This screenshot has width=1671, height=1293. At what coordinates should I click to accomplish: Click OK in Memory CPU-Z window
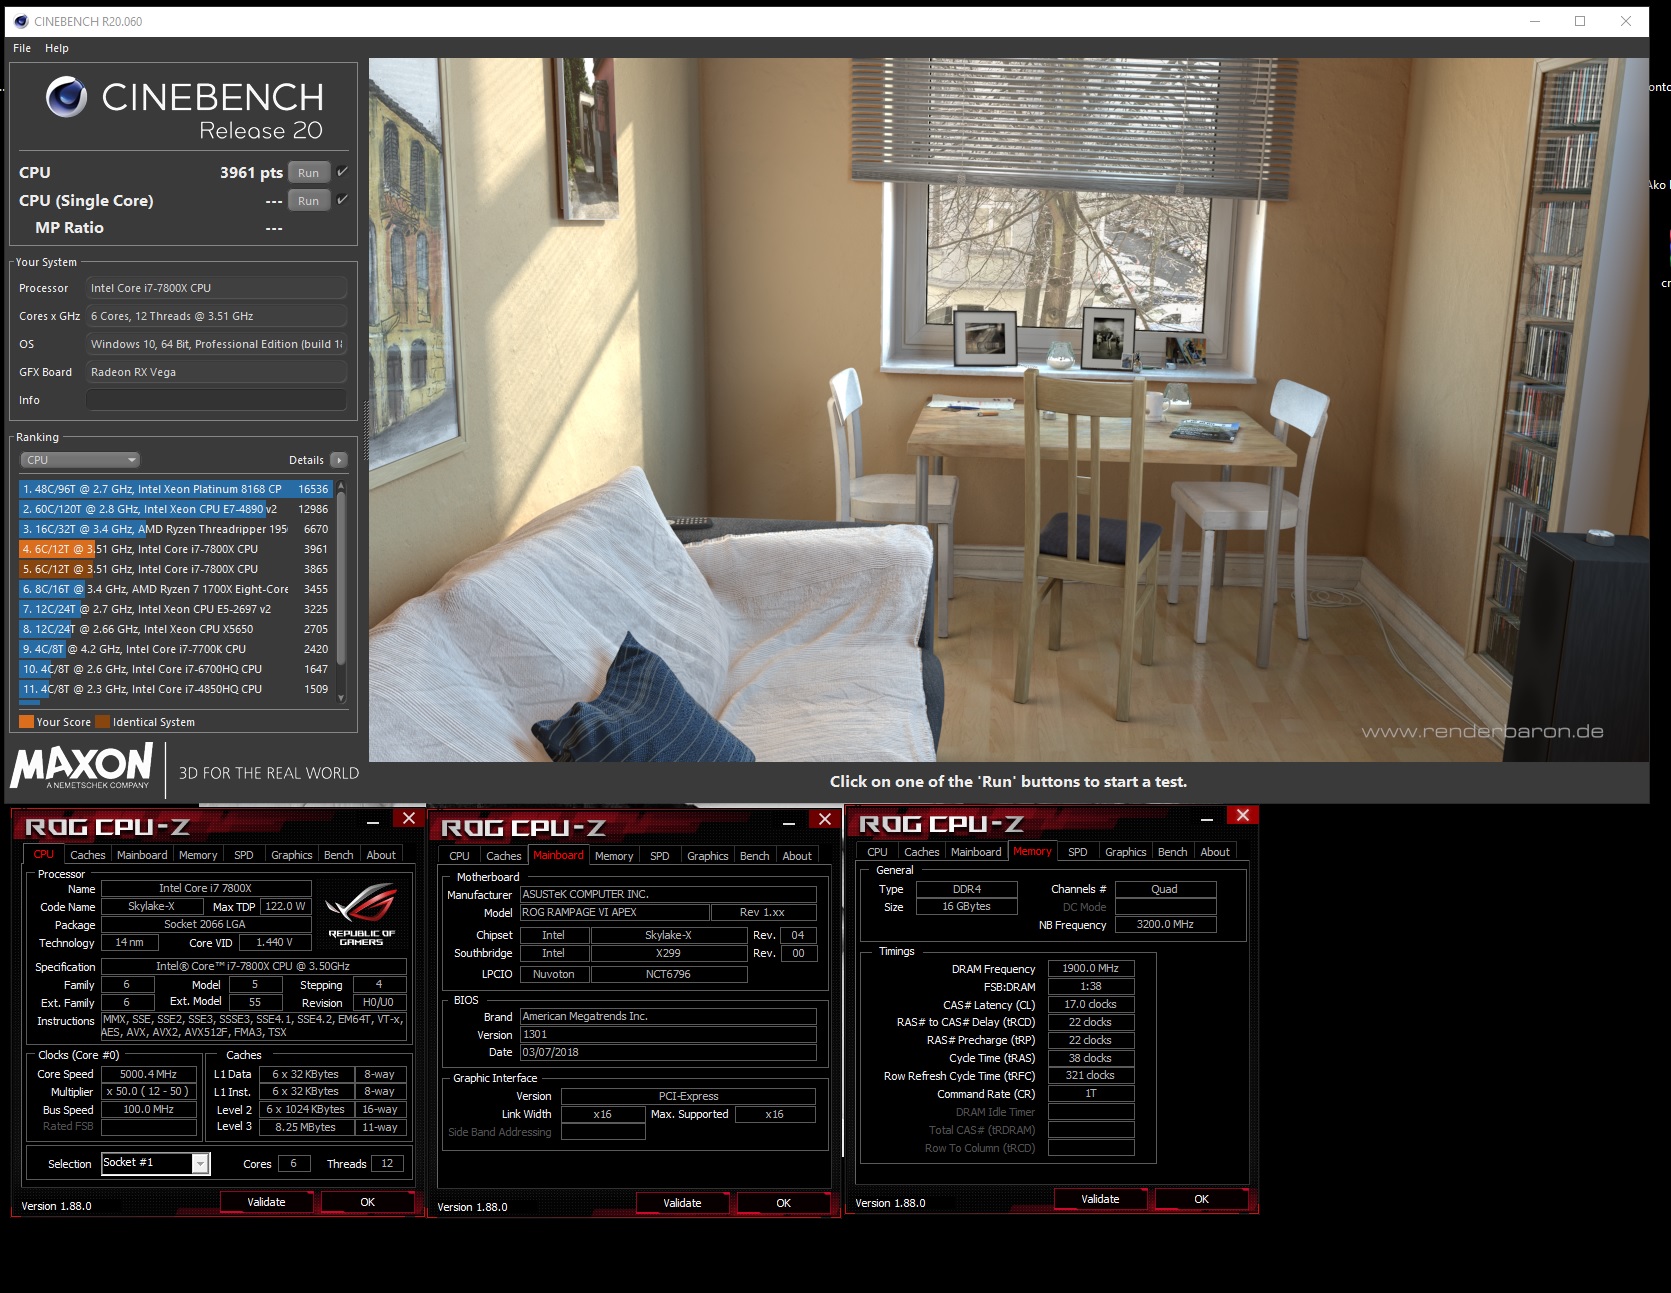pos(1202,1199)
